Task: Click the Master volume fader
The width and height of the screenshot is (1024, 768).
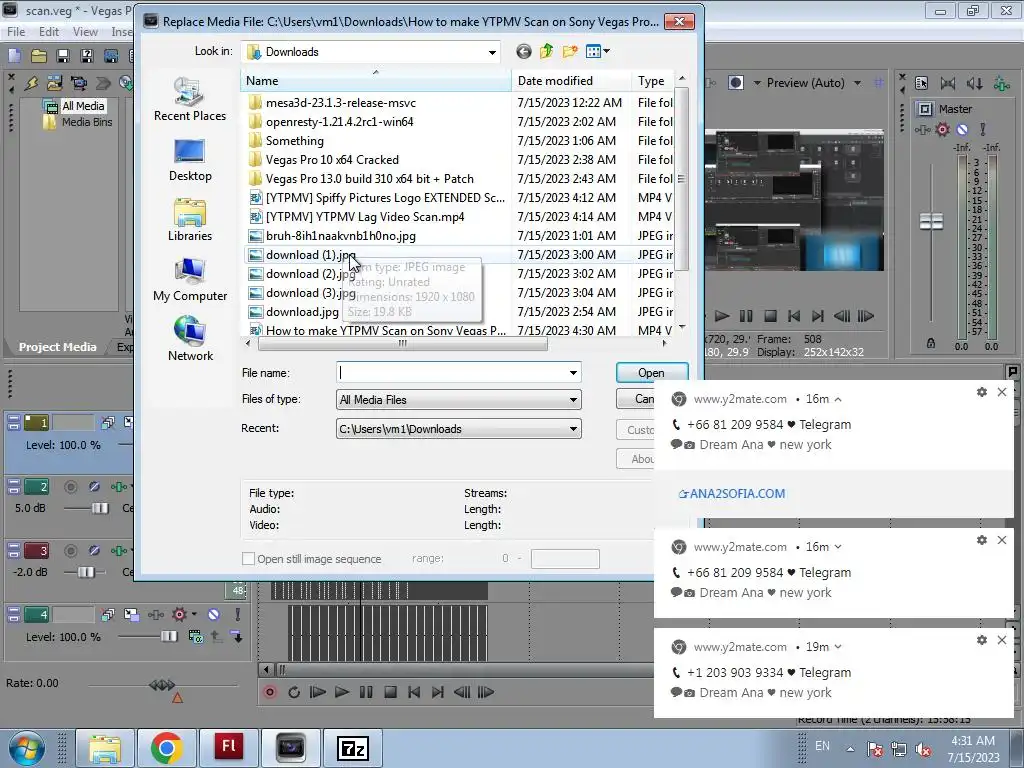Action: point(931,222)
